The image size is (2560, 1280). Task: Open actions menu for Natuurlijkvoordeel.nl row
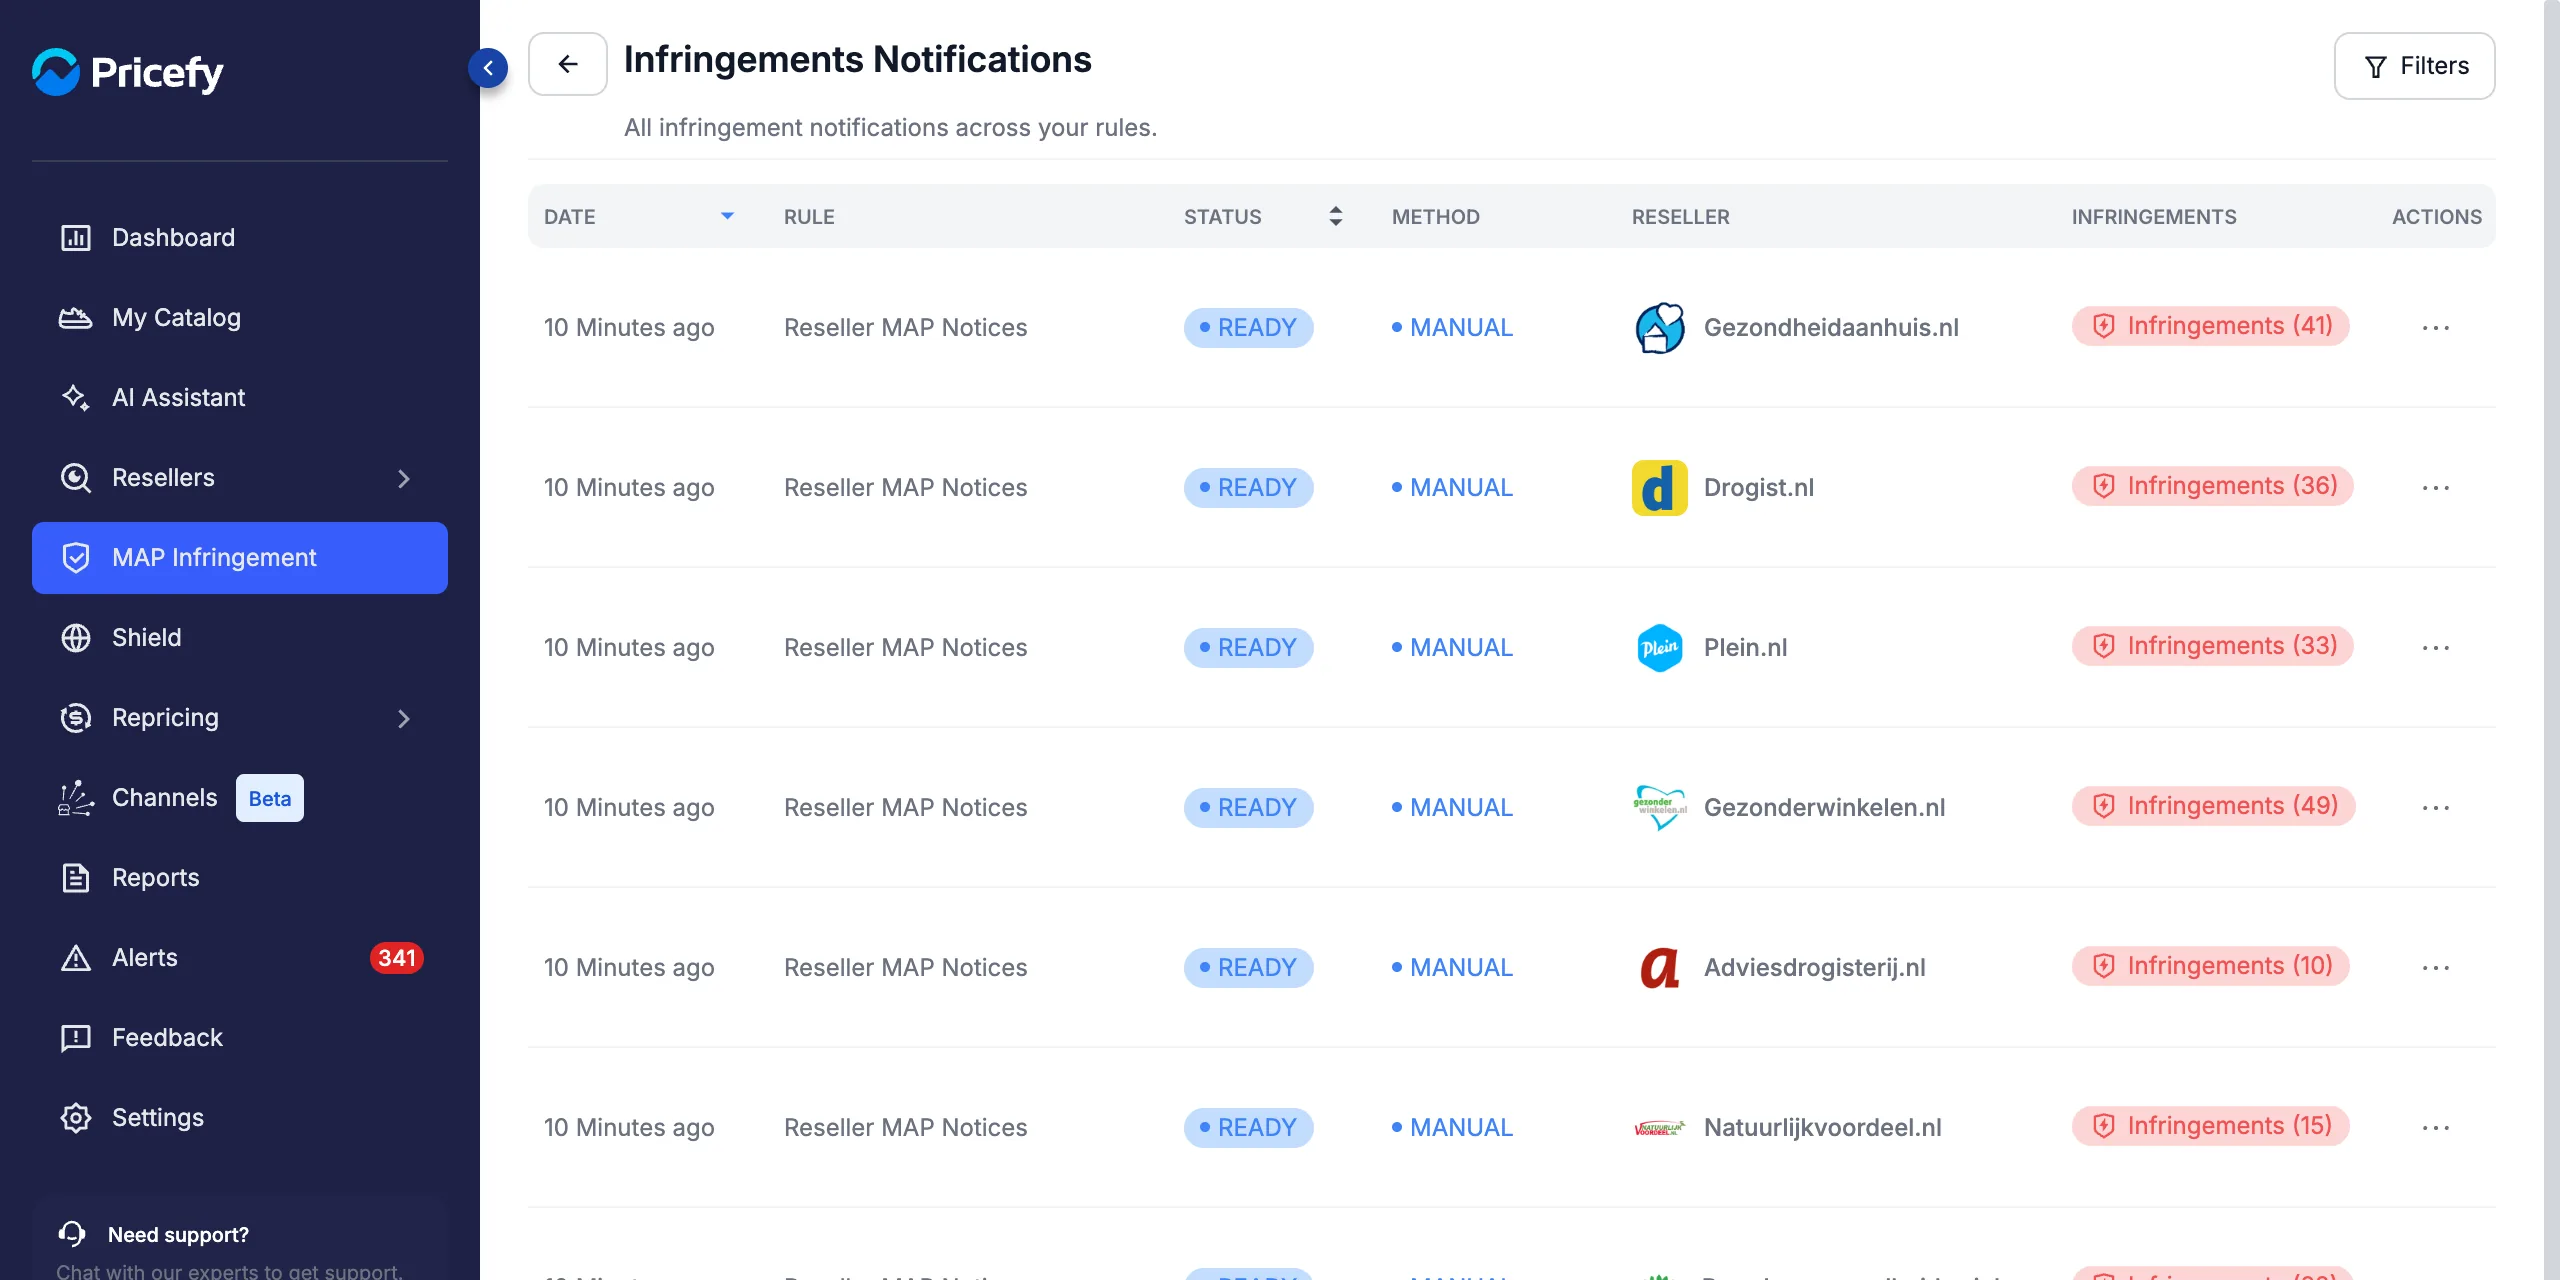2436,1128
